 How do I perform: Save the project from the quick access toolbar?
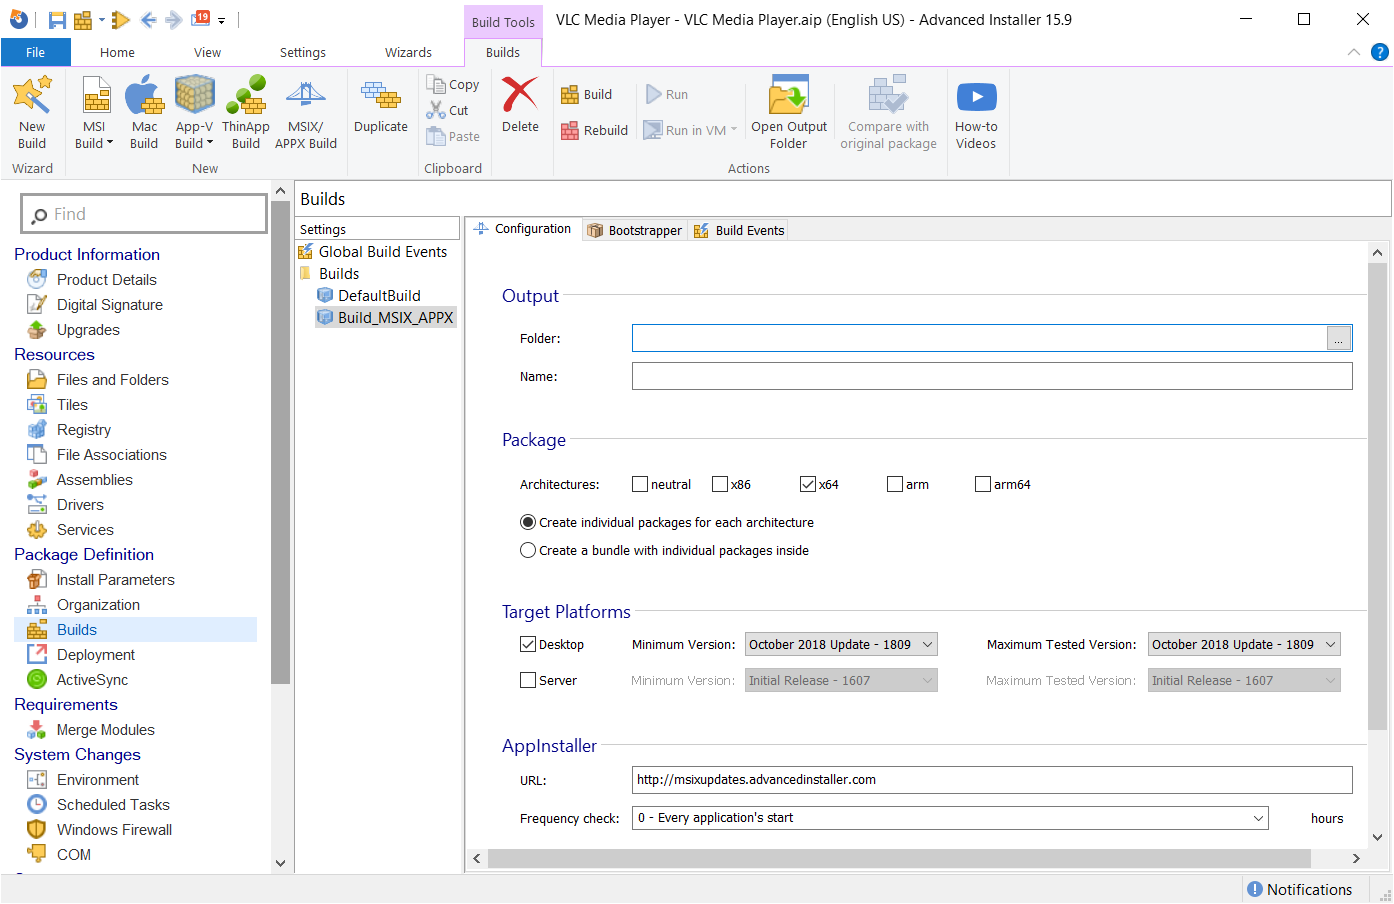pyautogui.click(x=57, y=20)
